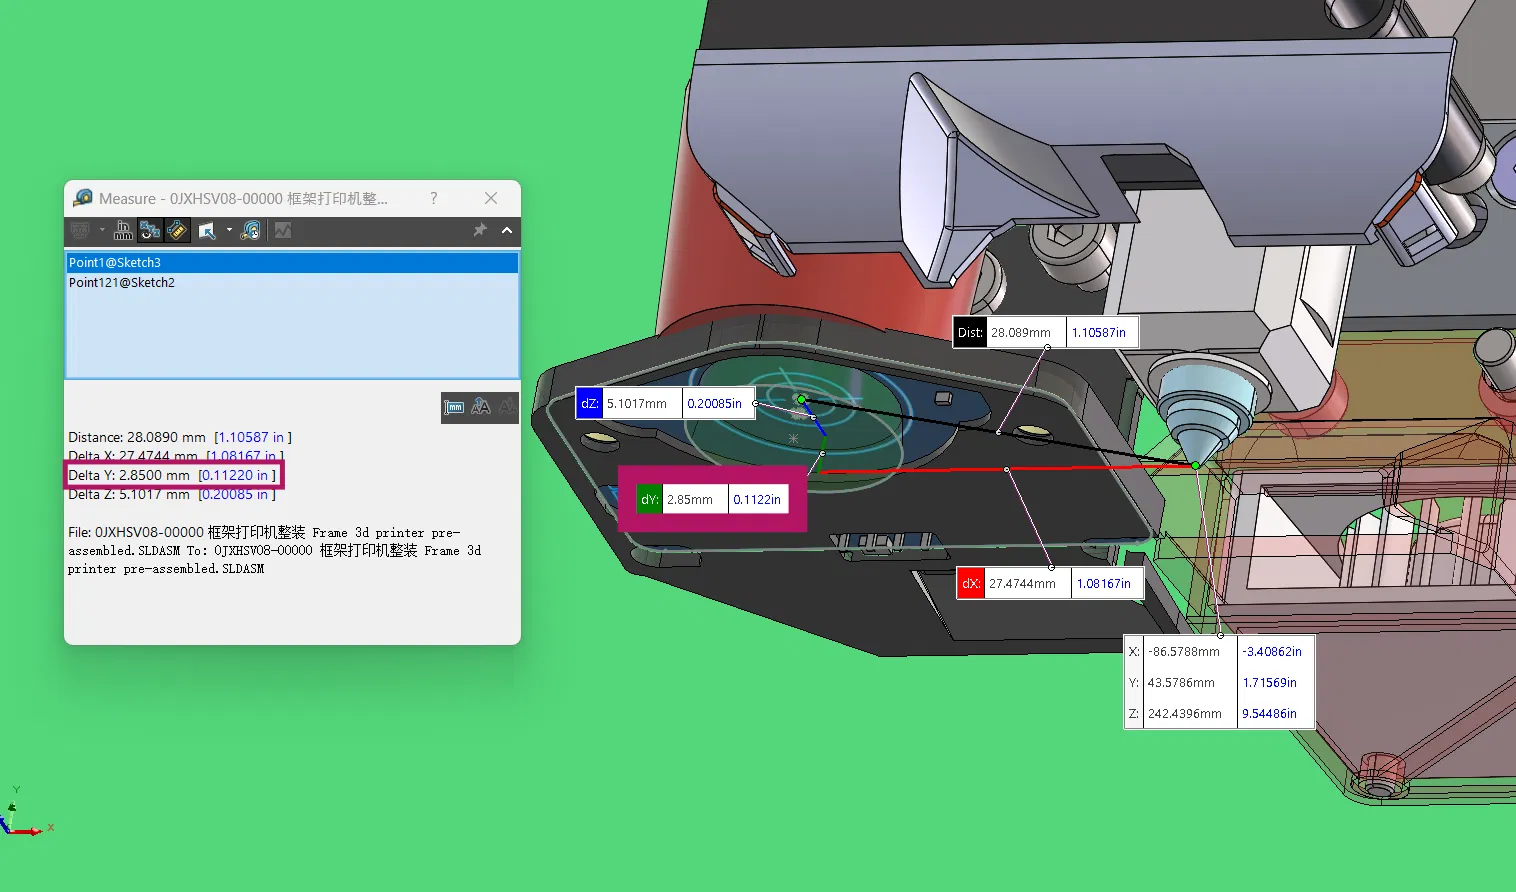Screen dimensions: 1516x892
Task: Click the green dY callout label
Action: tap(650, 500)
